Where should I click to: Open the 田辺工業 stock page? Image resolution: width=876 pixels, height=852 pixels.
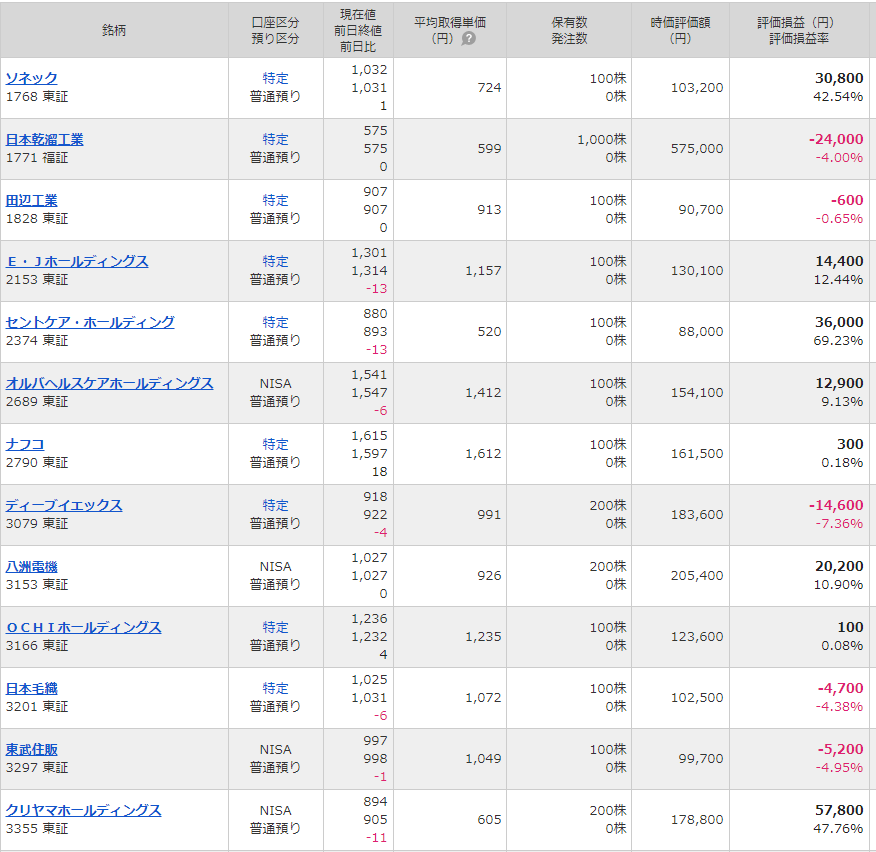(x=31, y=200)
